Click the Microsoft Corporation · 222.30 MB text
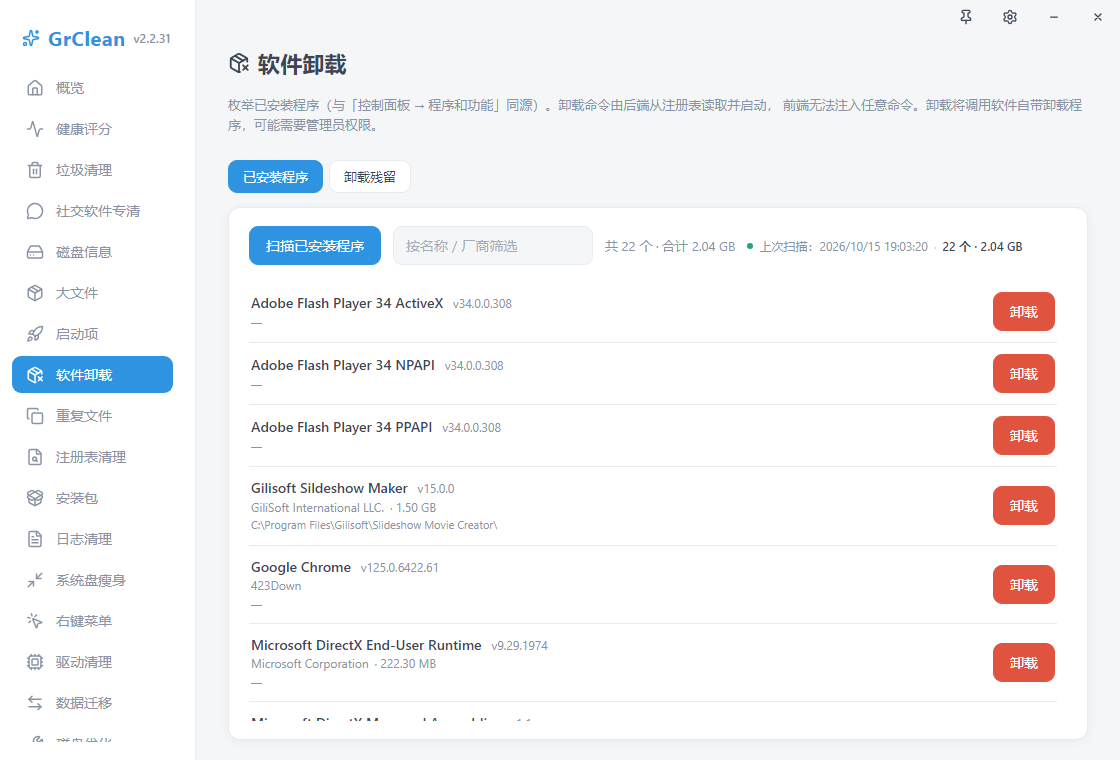The width and height of the screenshot is (1120, 760). click(344, 664)
